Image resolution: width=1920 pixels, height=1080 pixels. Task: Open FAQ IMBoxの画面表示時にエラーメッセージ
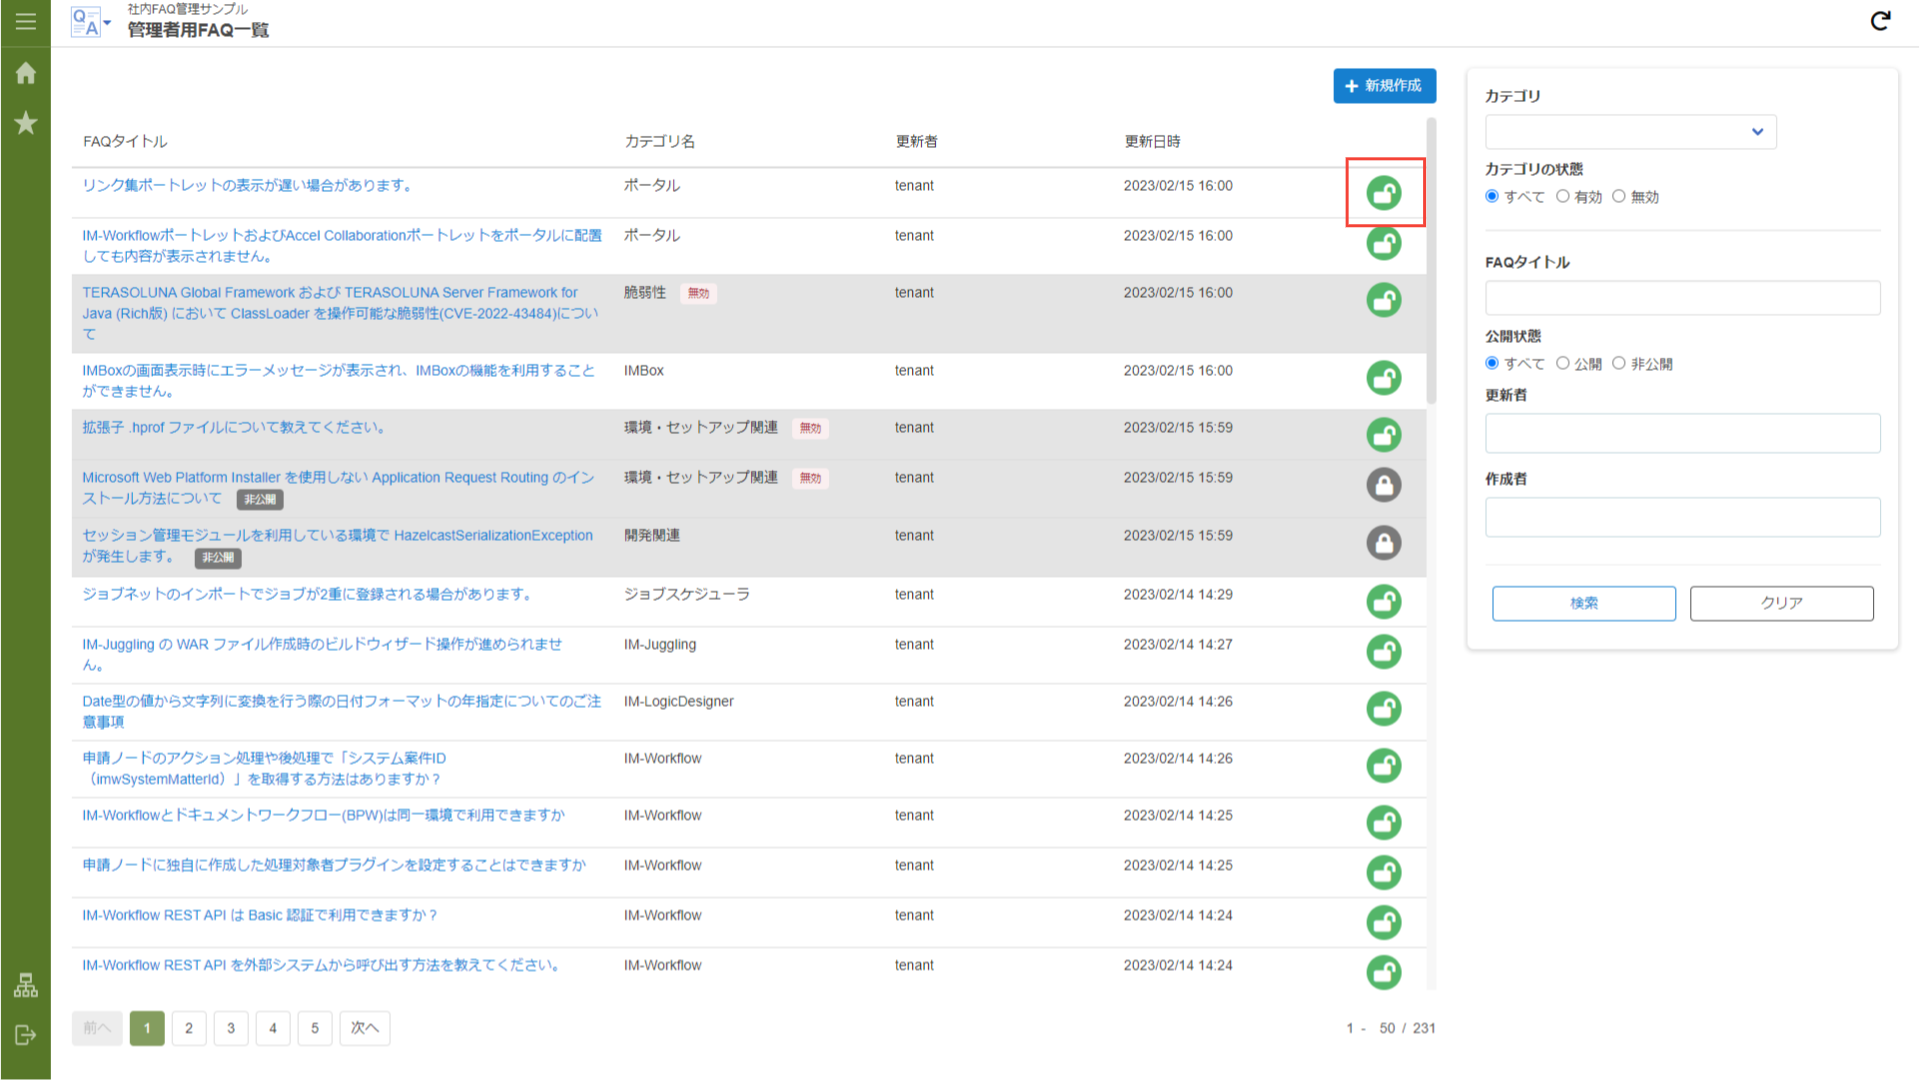pyautogui.click(x=339, y=381)
